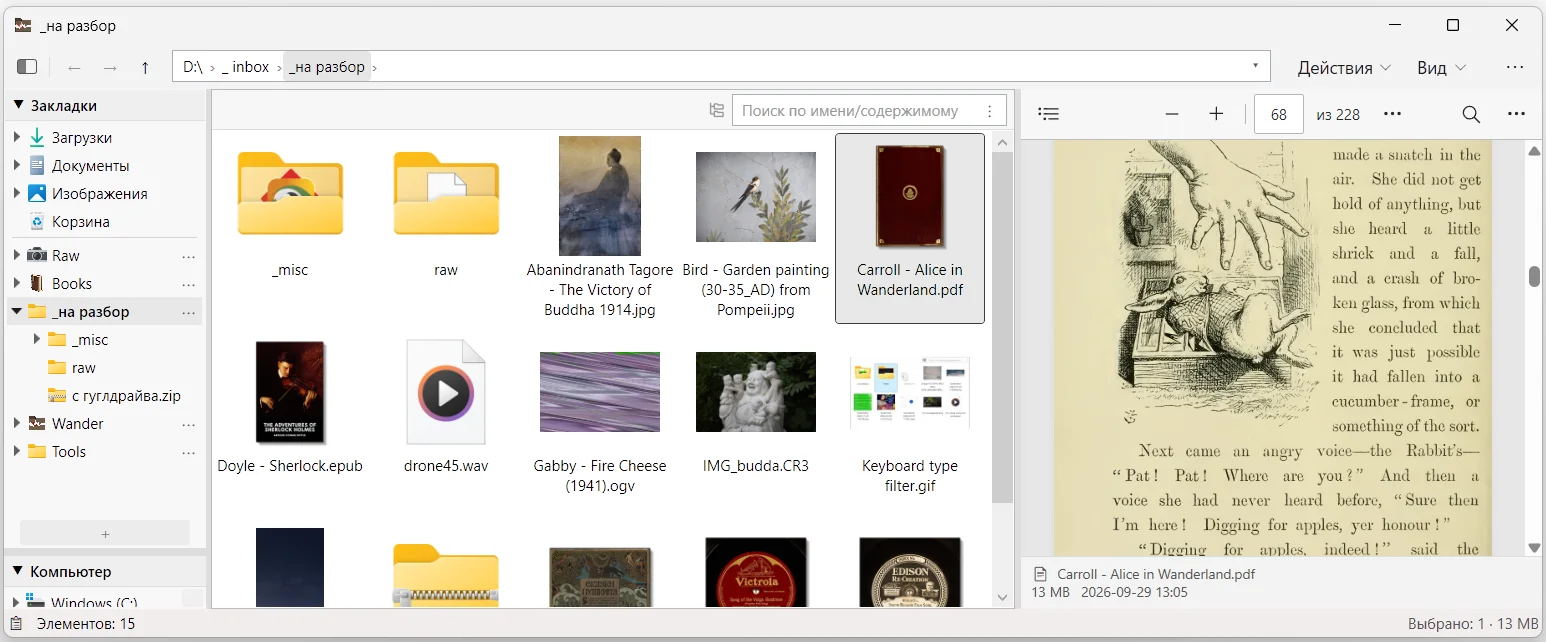The height and width of the screenshot is (642, 1546).
Task: Expand the Загрузки tree item
Action: (x=17, y=137)
